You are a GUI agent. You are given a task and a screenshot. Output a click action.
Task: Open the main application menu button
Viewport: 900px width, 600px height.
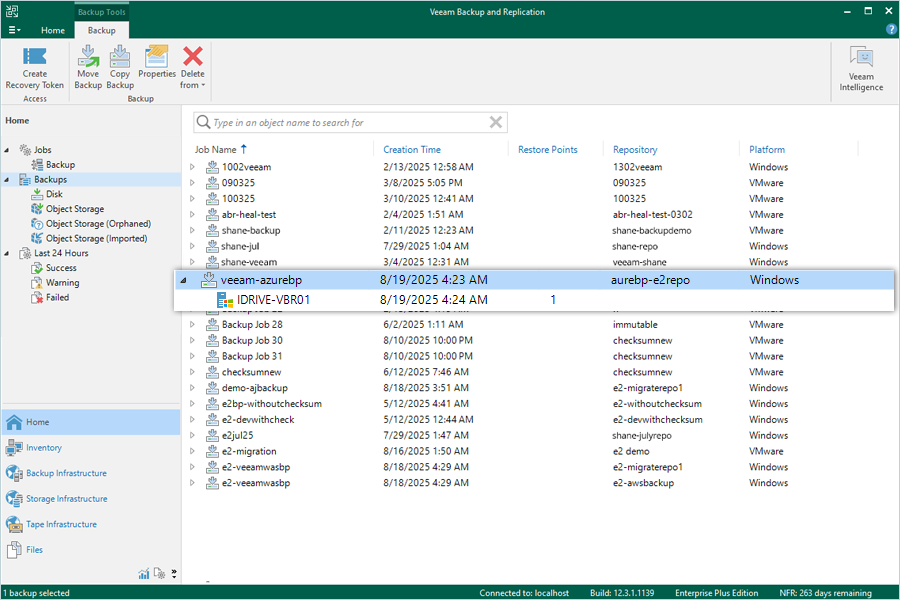(x=14, y=30)
